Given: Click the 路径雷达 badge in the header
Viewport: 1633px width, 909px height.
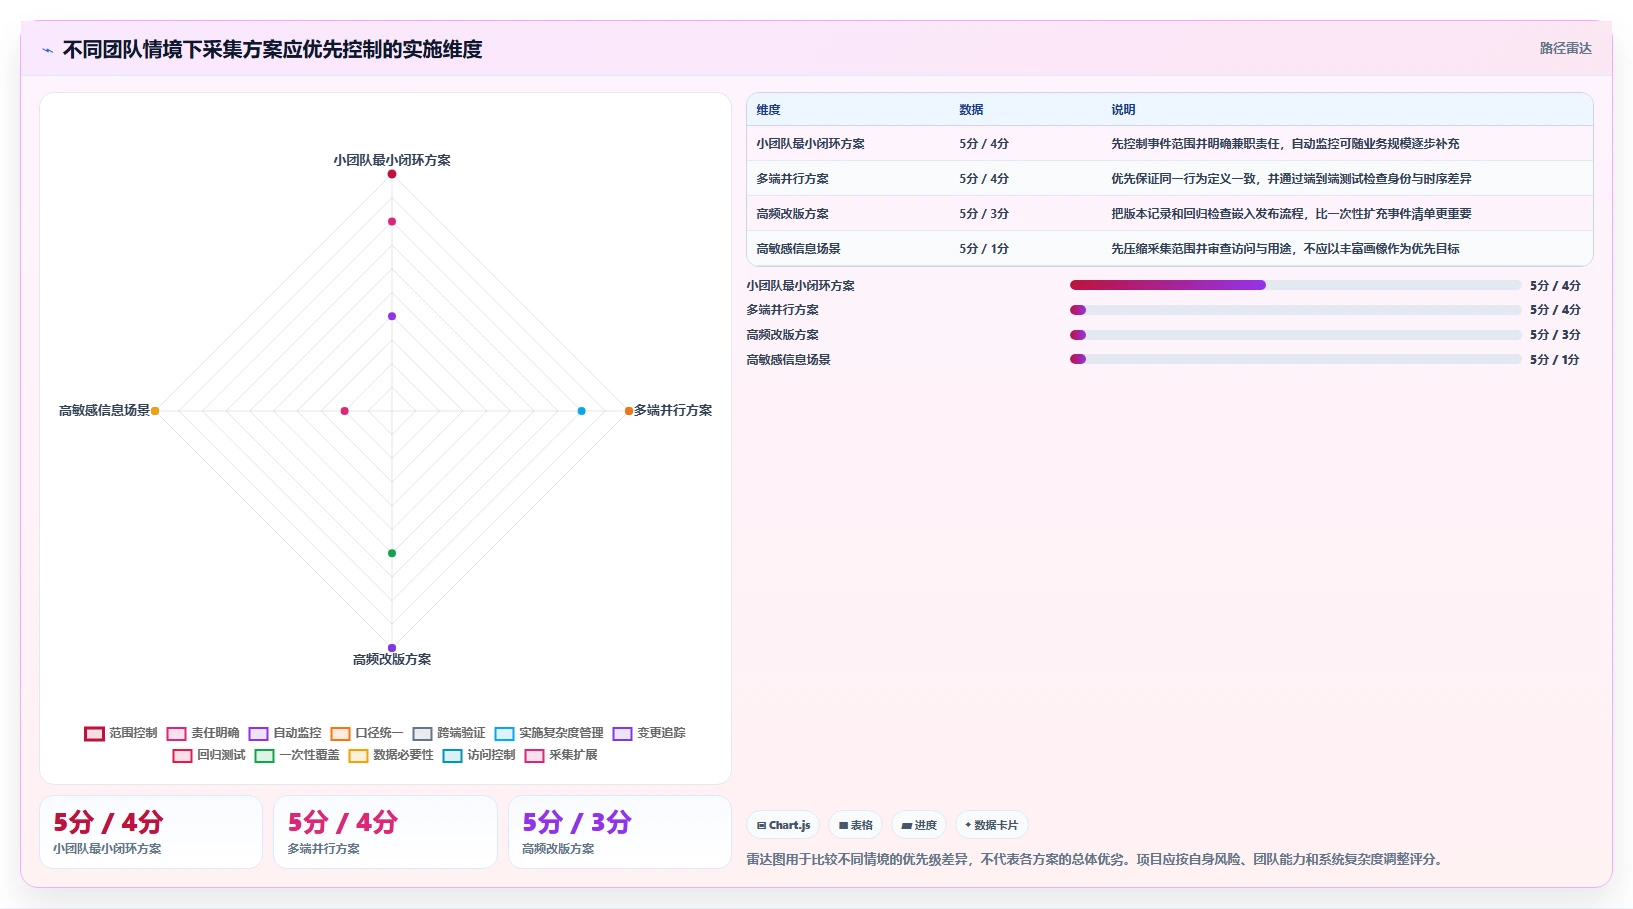Looking at the screenshot, I should pyautogui.click(x=1565, y=48).
